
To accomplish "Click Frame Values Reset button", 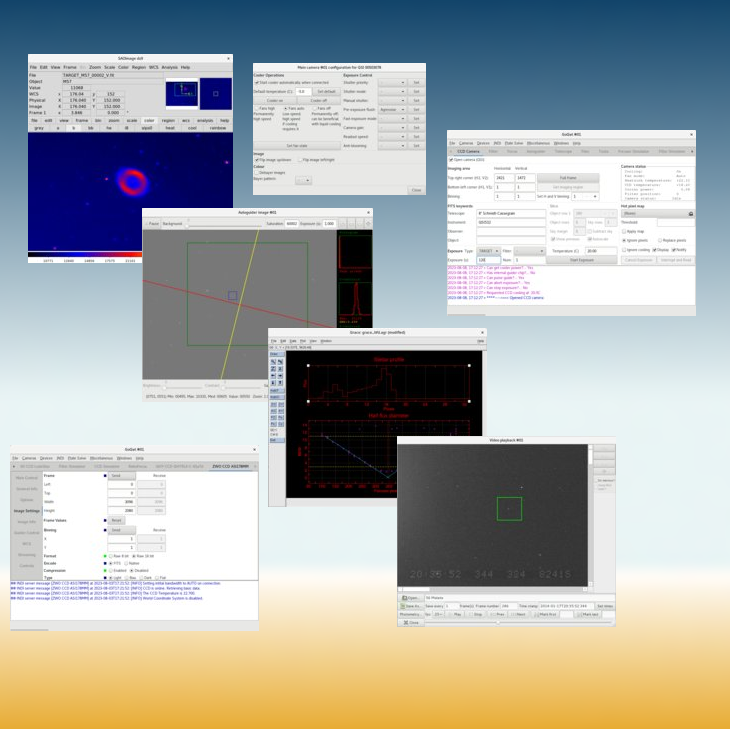I will (x=116, y=520).
